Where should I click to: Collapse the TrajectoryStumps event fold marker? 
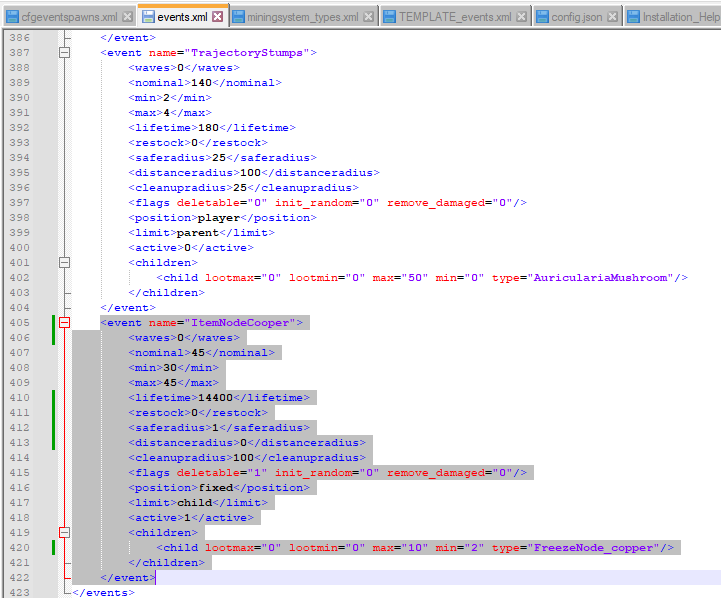[x=64, y=52]
